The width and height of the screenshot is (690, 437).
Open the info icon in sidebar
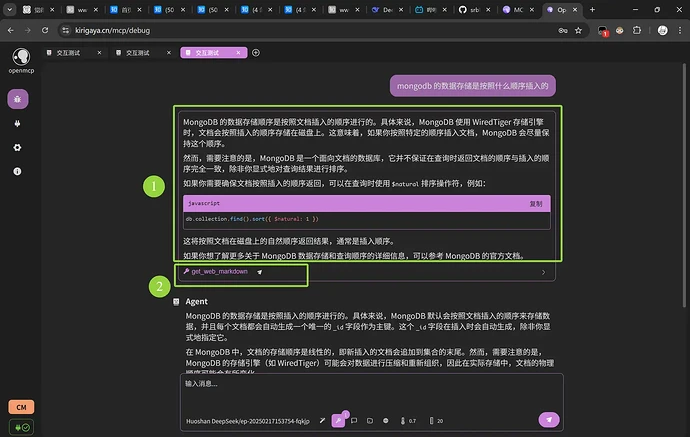point(17,171)
